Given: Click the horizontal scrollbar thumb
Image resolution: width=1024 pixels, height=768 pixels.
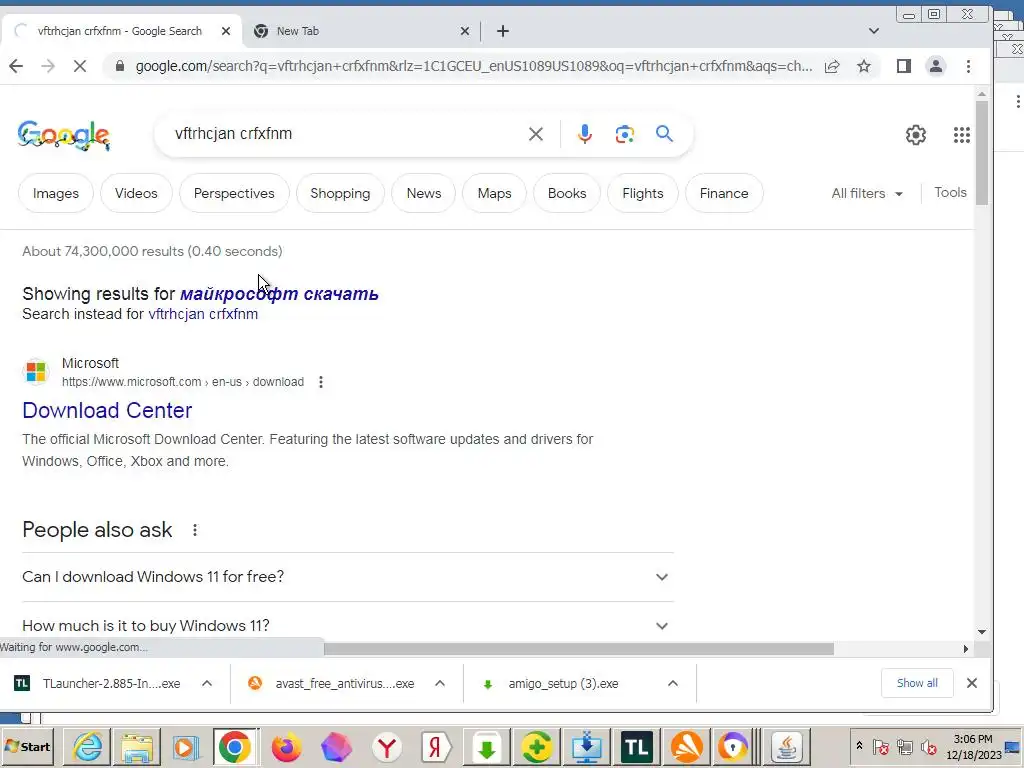Looking at the screenshot, I should click(579, 648).
